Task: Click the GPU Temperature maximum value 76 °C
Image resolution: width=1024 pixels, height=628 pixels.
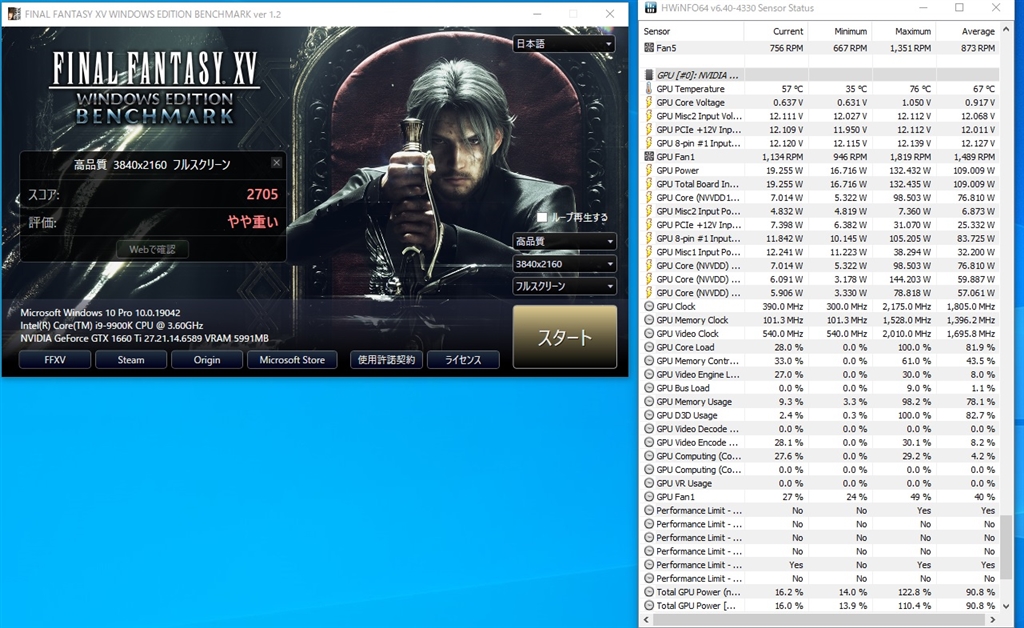Action: pyautogui.click(x=920, y=89)
